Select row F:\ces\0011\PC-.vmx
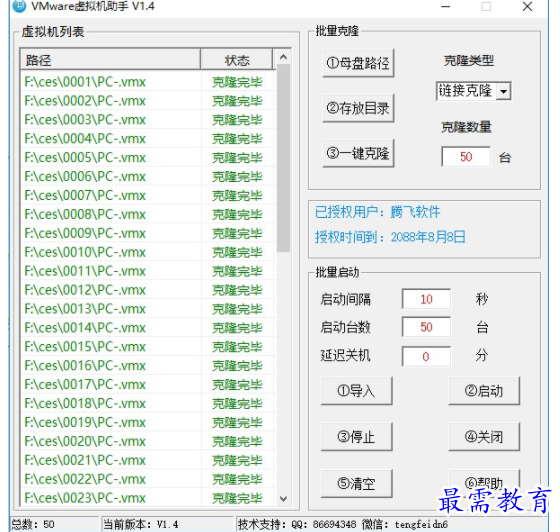 pos(148,271)
